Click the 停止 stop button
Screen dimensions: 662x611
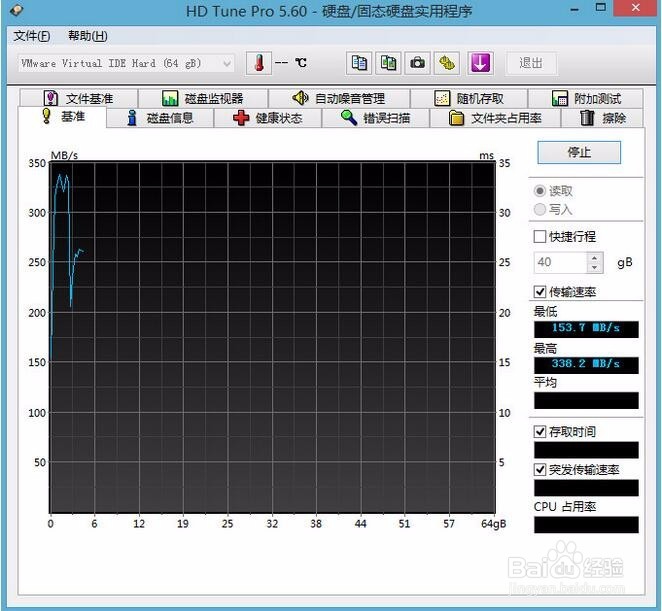coord(579,152)
